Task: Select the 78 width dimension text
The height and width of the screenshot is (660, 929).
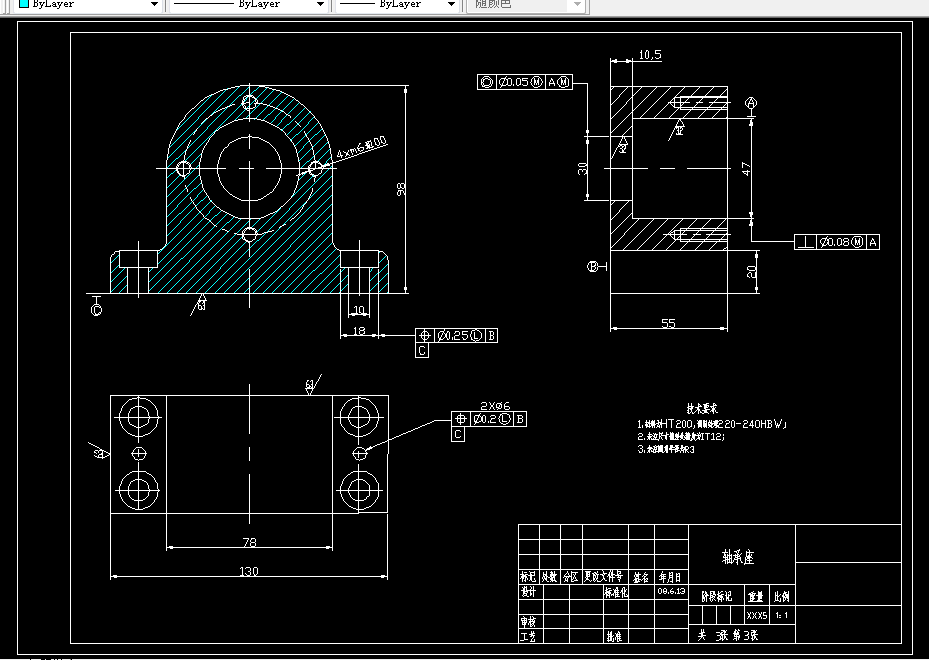Action: pos(249,542)
